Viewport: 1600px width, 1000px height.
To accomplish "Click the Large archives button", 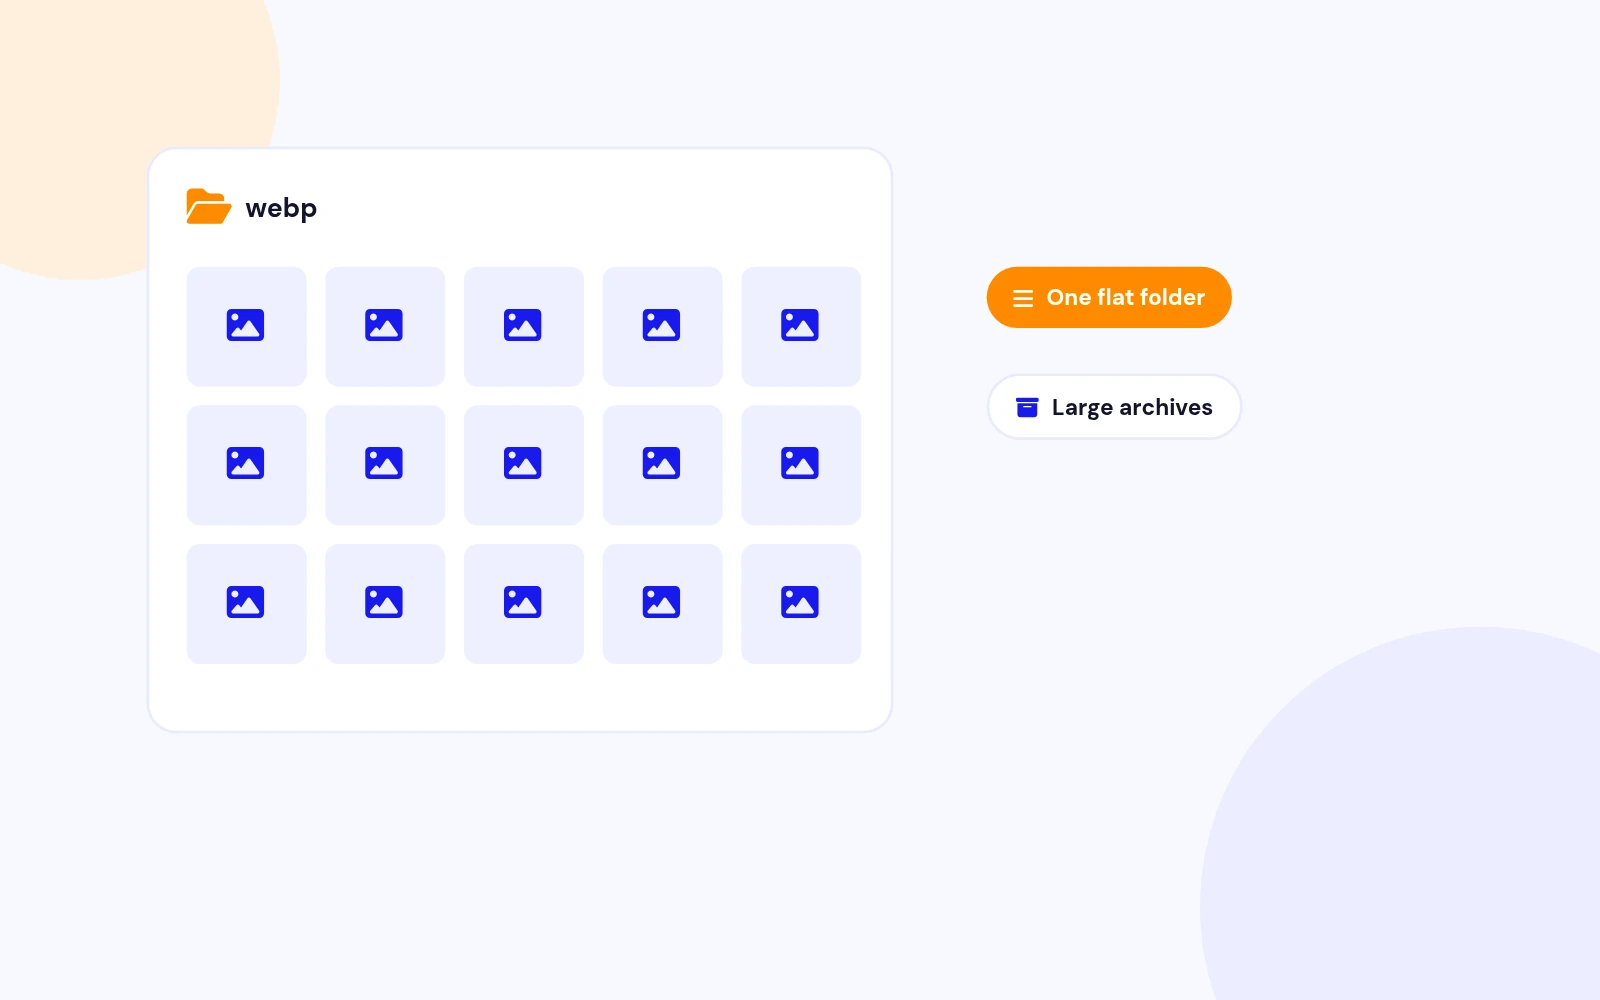I will tap(1114, 407).
